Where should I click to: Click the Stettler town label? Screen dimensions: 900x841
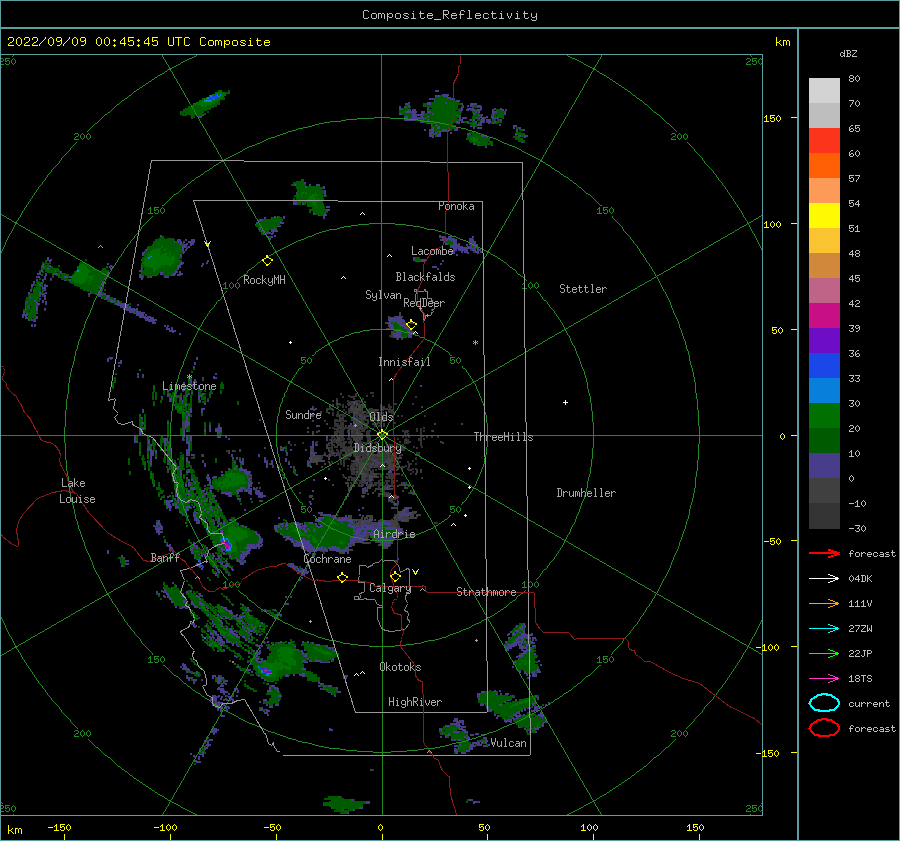[x=583, y=289]
